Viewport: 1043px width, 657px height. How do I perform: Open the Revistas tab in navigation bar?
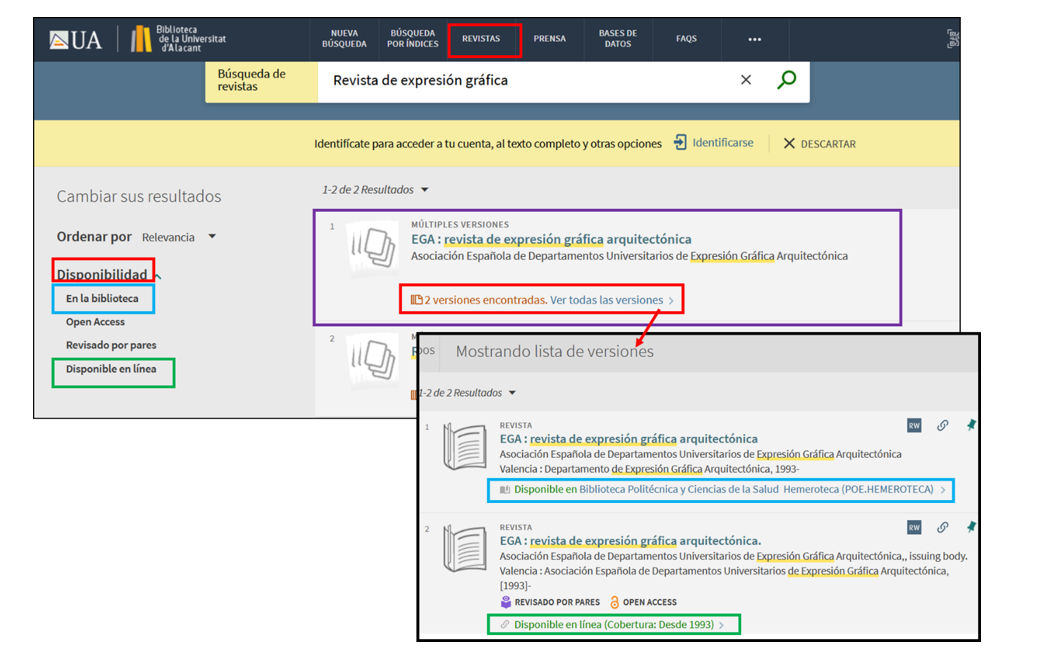(481, 39)
